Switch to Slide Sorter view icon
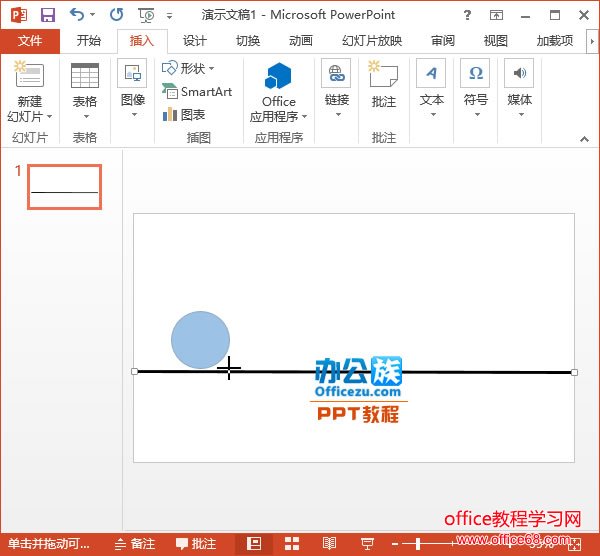Image resolution: width=600 pixels, height=556 pixels. coord(292,544)
